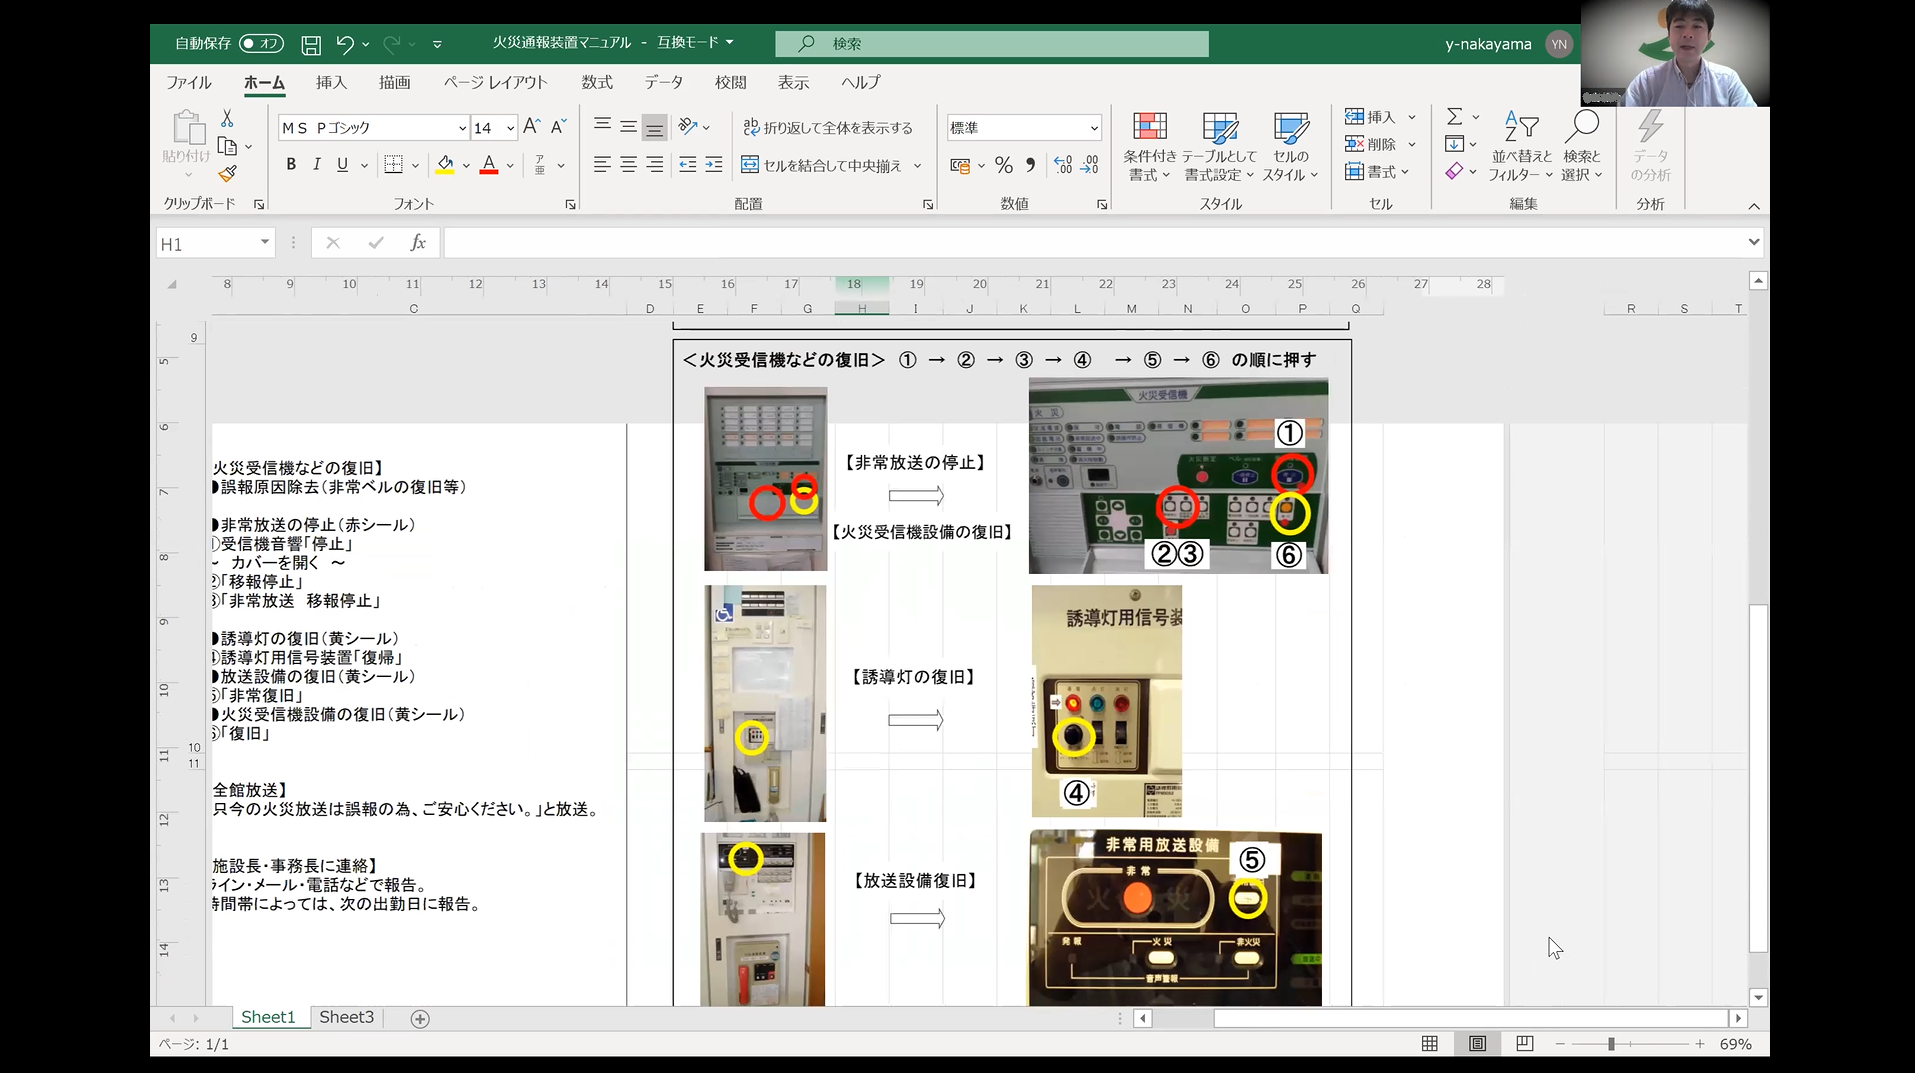Click the Save icon in title bar

(311, 44)
